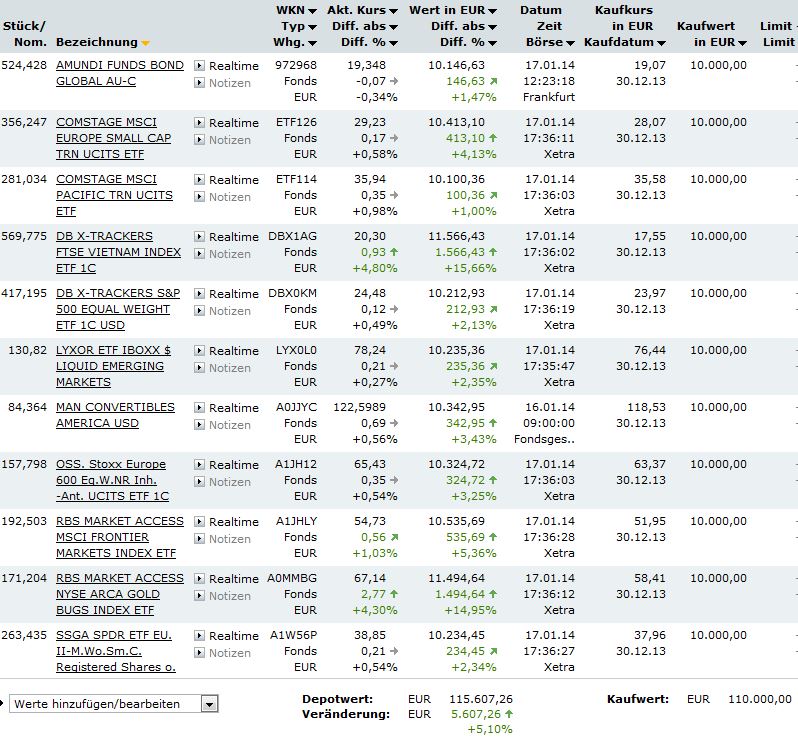Click WKN cell DBX1AG
Image resolution: width=798 pixels, height=738 pixels.
coord(292,236)
